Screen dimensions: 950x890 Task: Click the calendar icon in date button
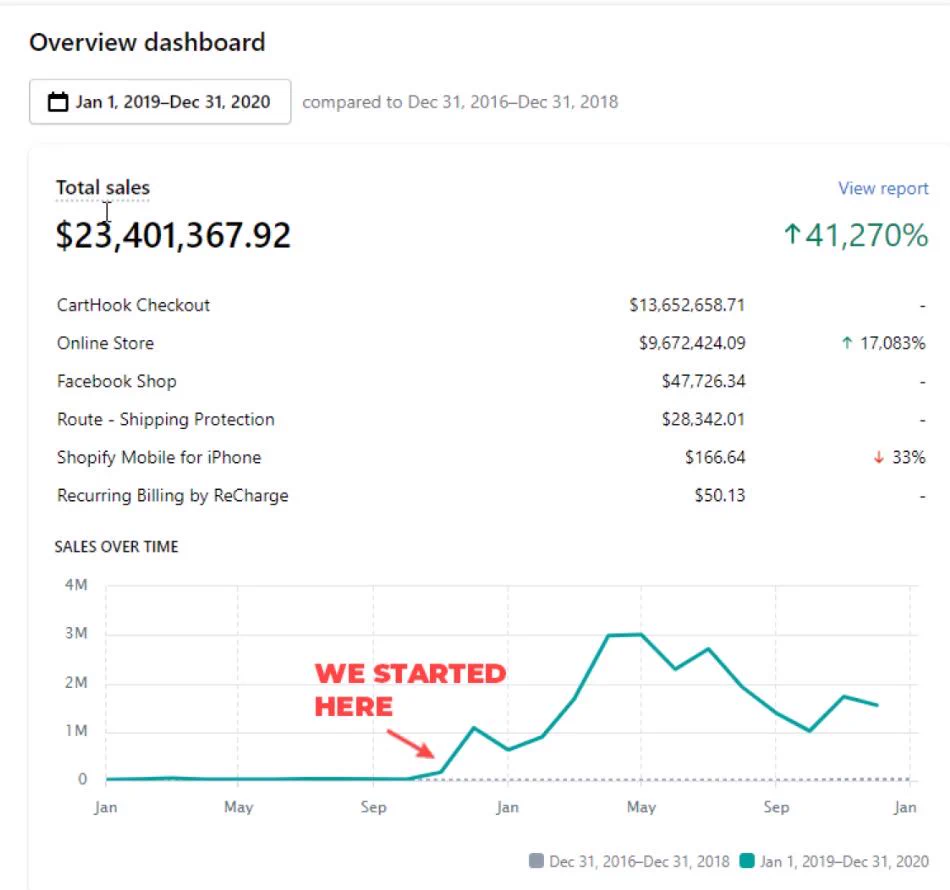pyautogui.click(x=58, y=102)
